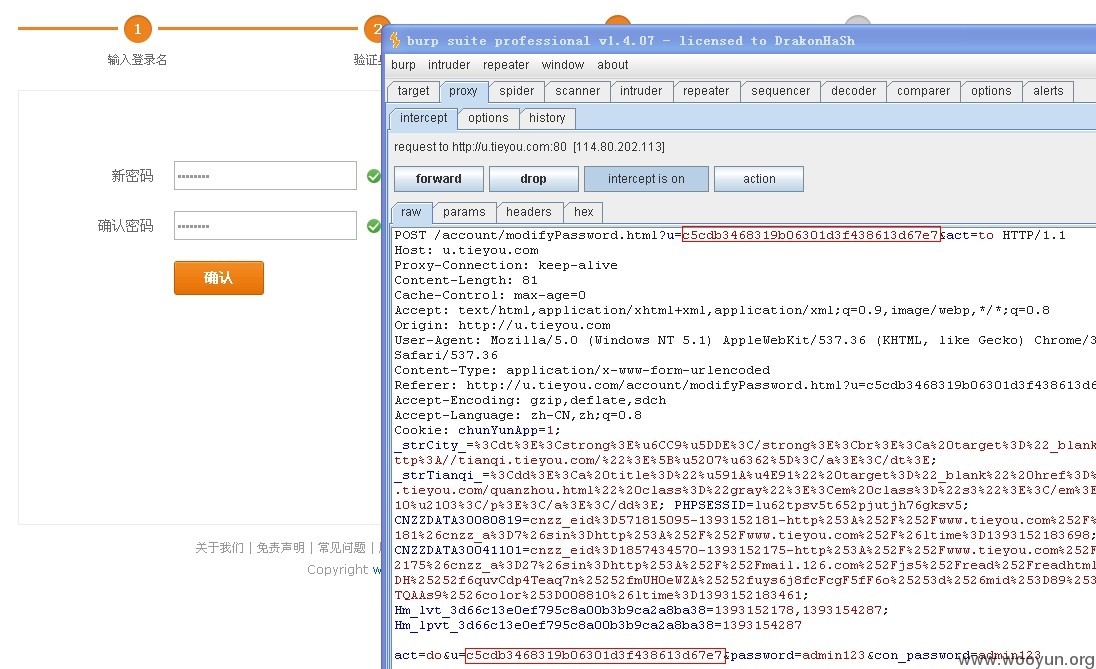Click the 新密码 password field
The width and height of the screenshot is (1096, 669).
[265, 175]
